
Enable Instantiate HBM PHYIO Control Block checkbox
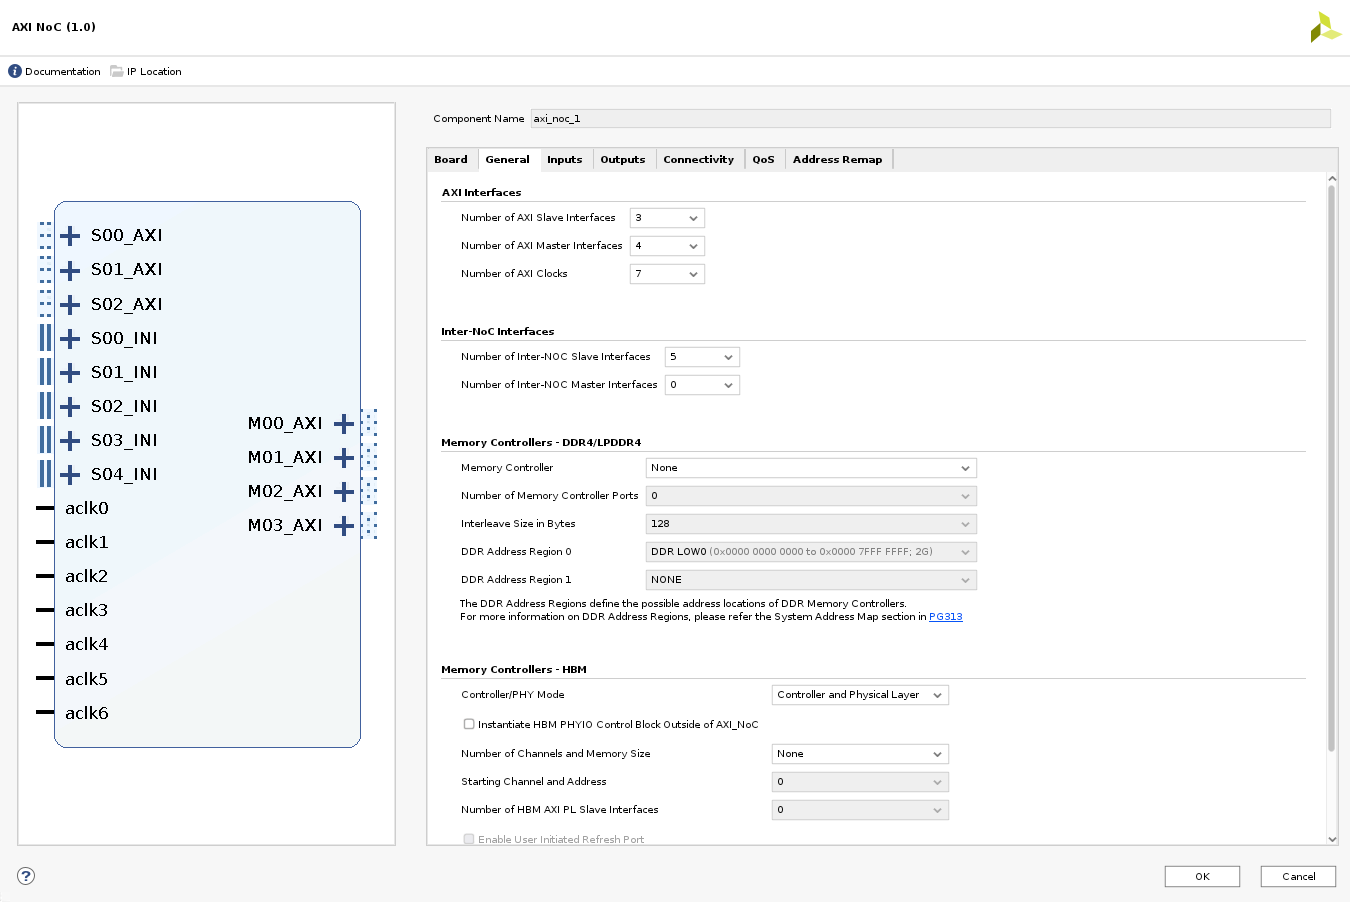(x=469, y=724)
